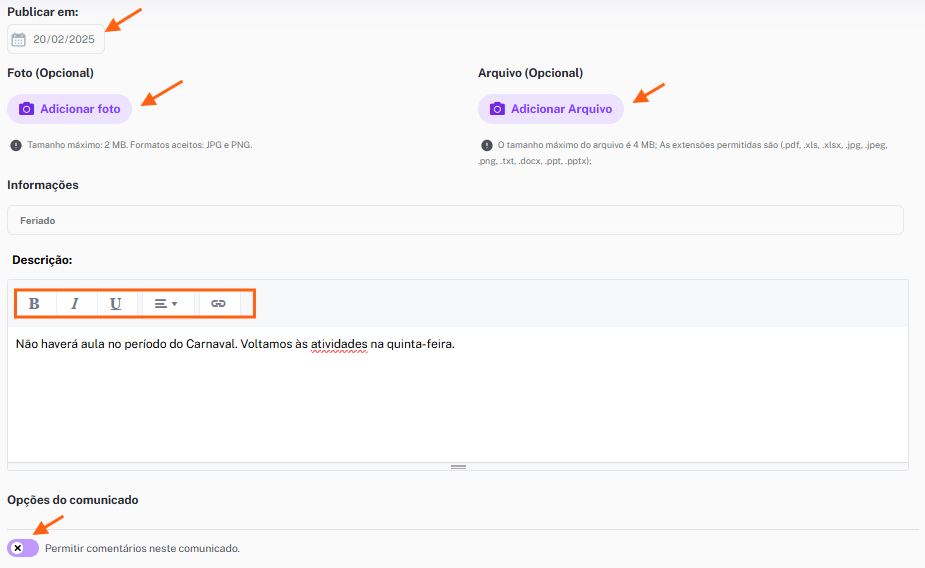Image resolution: width=925 pixels, height=568 pixels.
Task: Open the text alignment dropdown
Action: click(x=166, y=304)
